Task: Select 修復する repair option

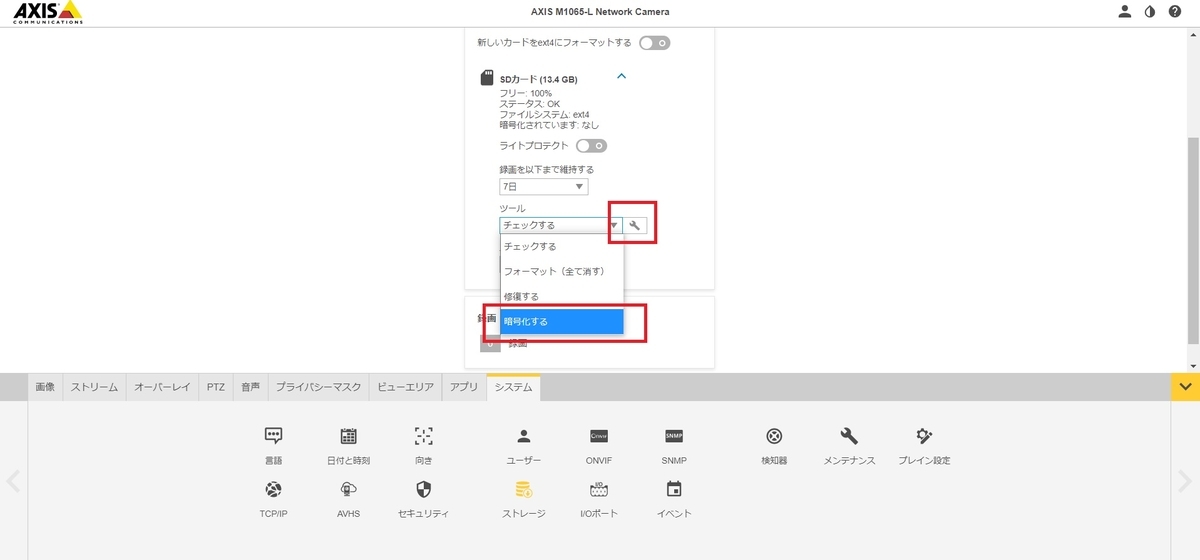Action: pyautogui.click(x=562, y=297)
